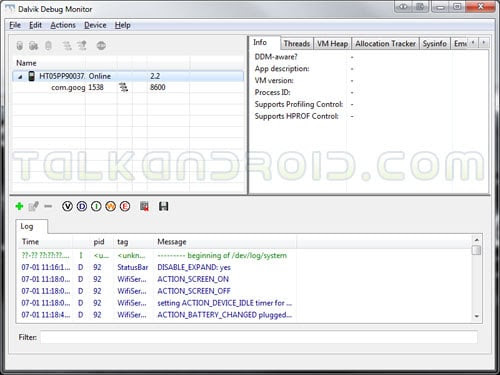Collapse the HT05PP90037 device tree node
The image size is (500, 375).
[x=20, y=77]
